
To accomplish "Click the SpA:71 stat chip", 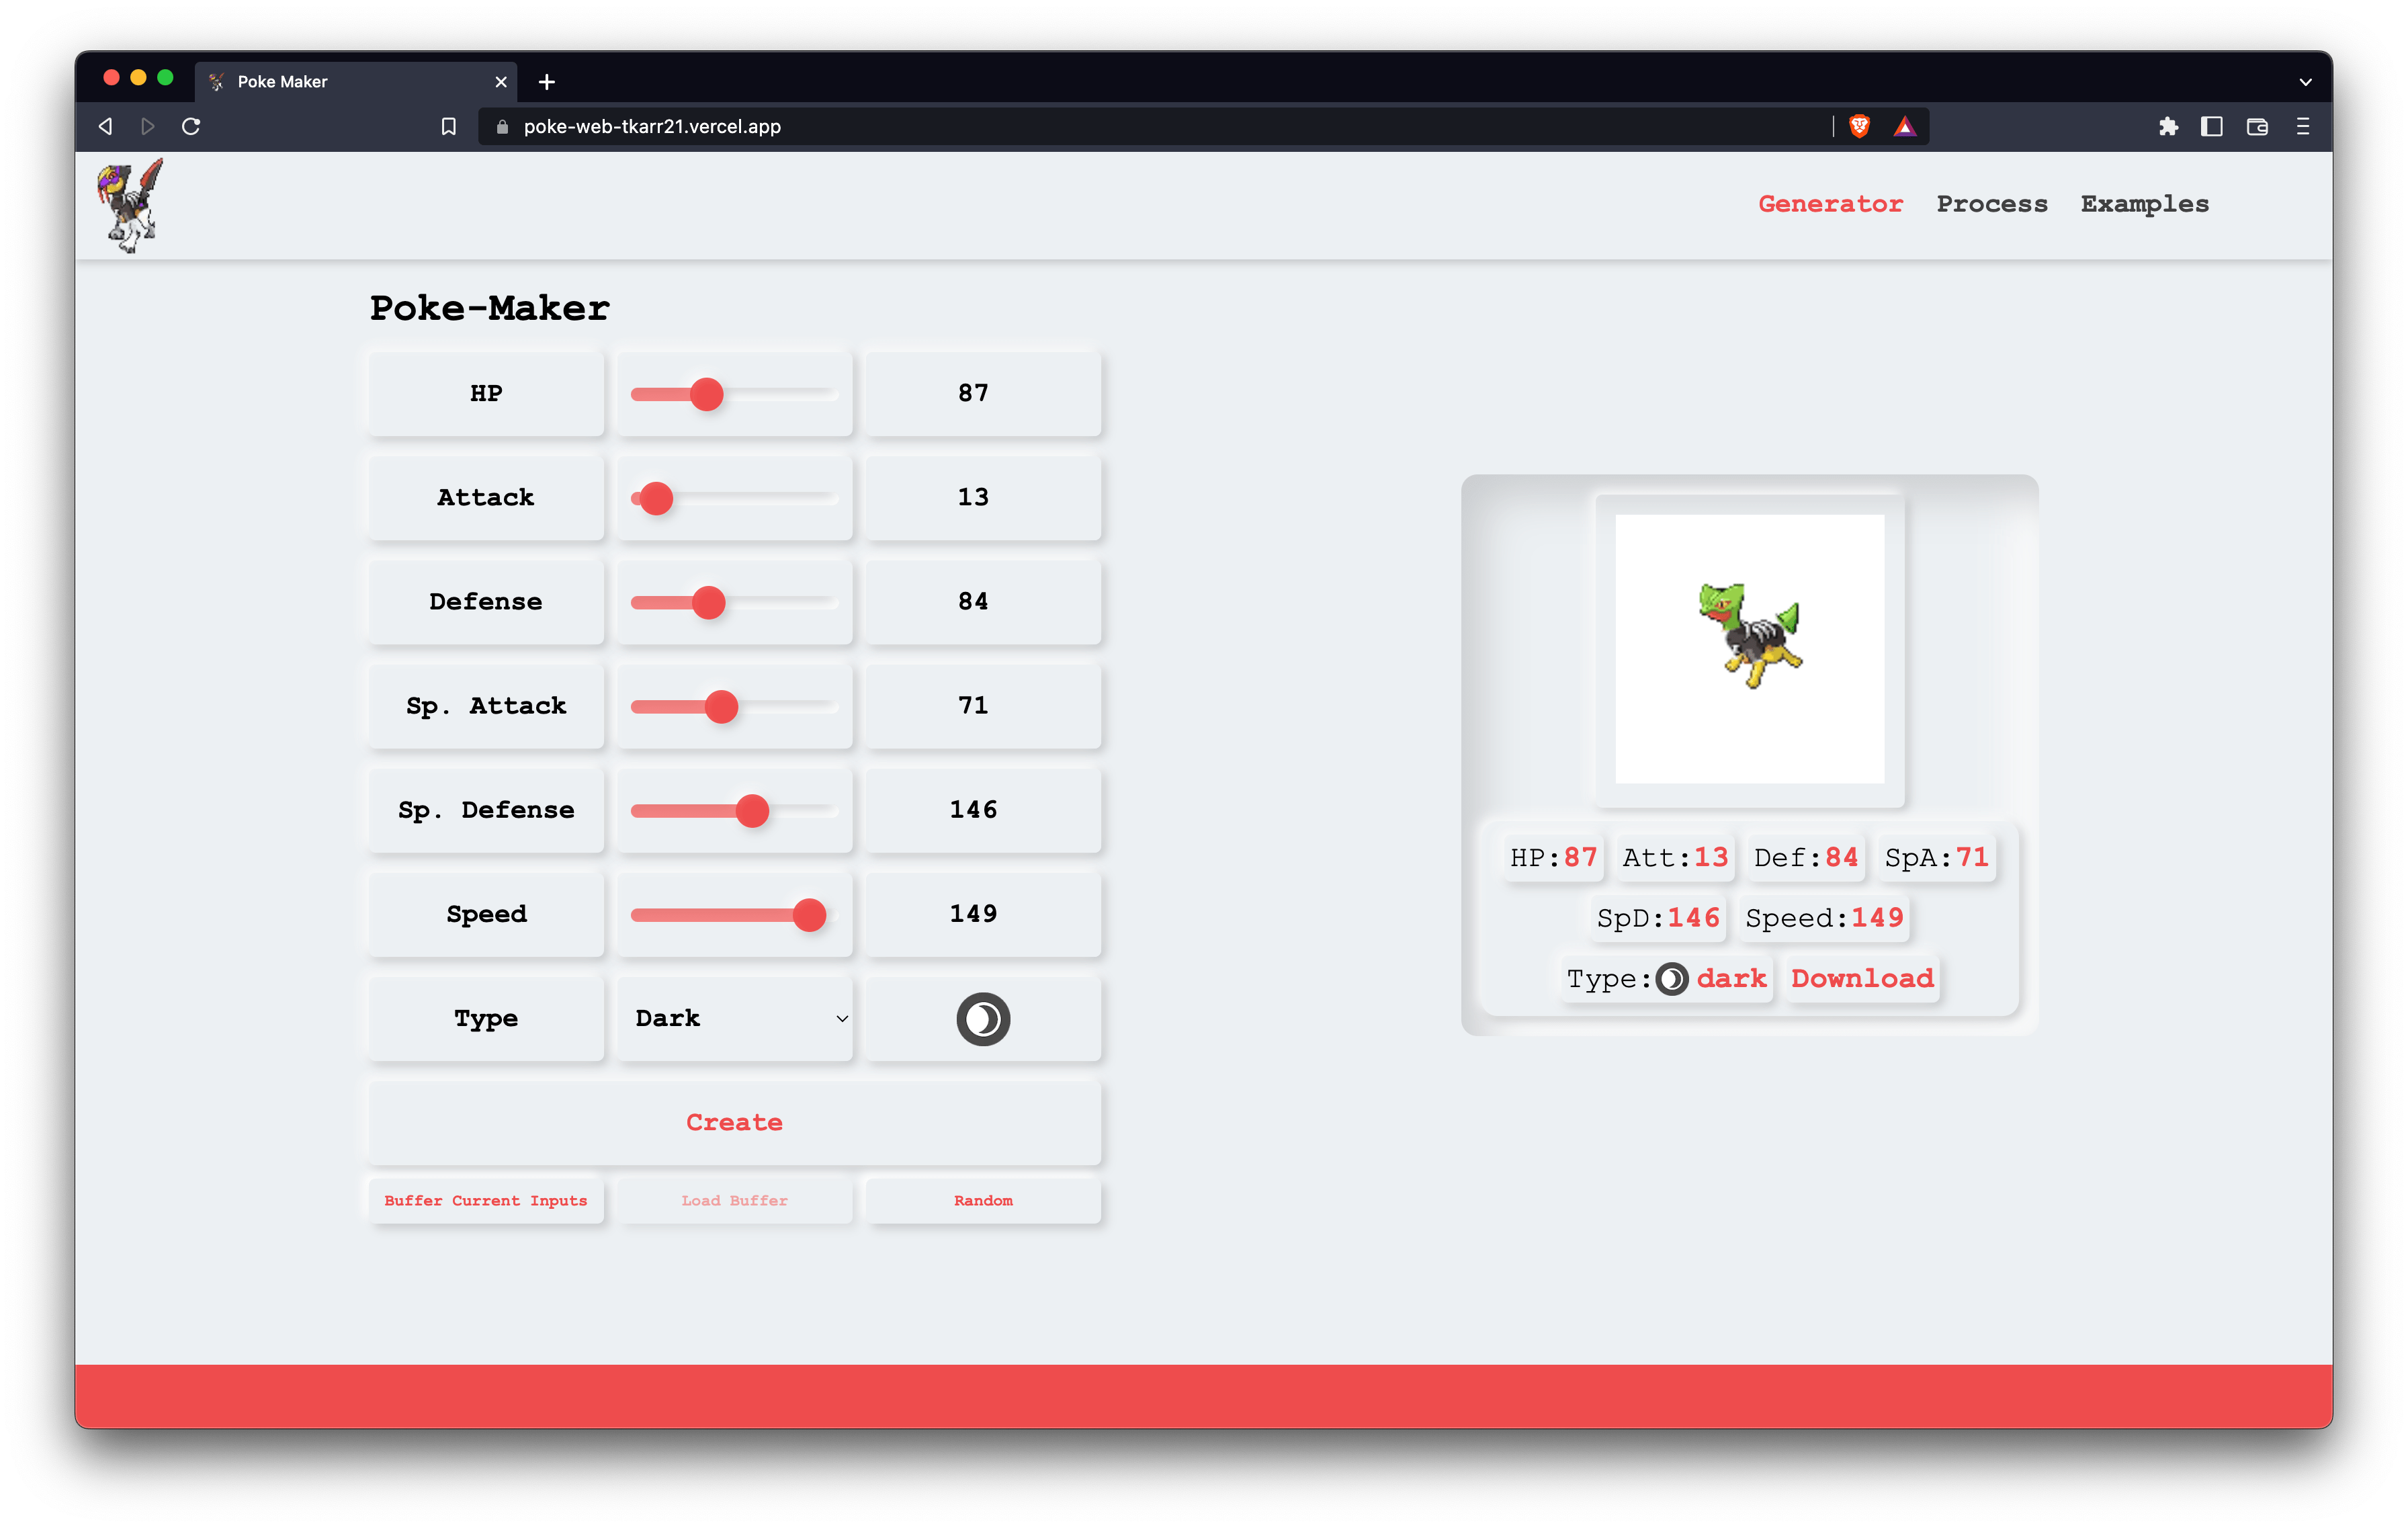I will coord(1937,858).
